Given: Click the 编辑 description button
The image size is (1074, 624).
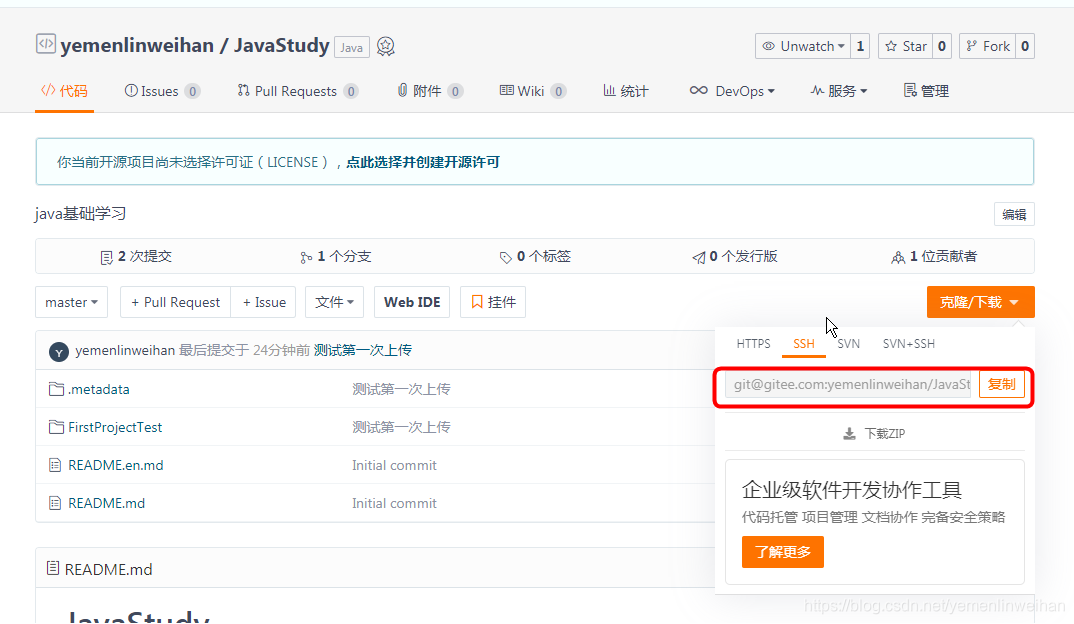Looking at the screenshot, I should click(x=1014, y=214).
